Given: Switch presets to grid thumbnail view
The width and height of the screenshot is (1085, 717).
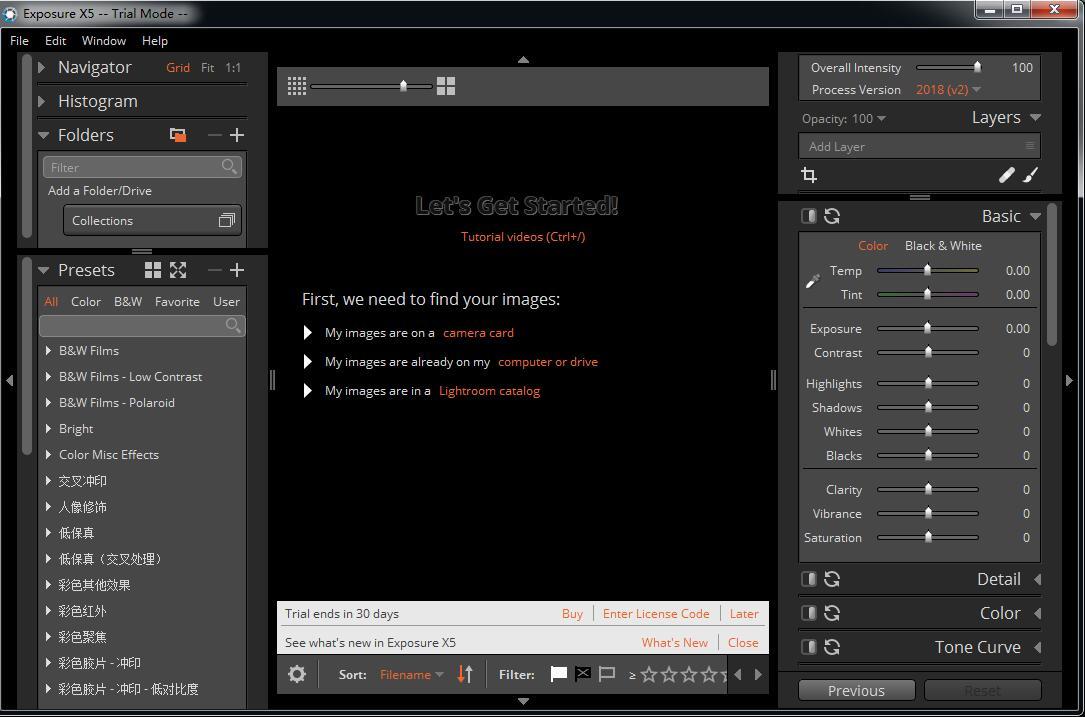Looking at the screenshot, I should click(x=153, y=270).
